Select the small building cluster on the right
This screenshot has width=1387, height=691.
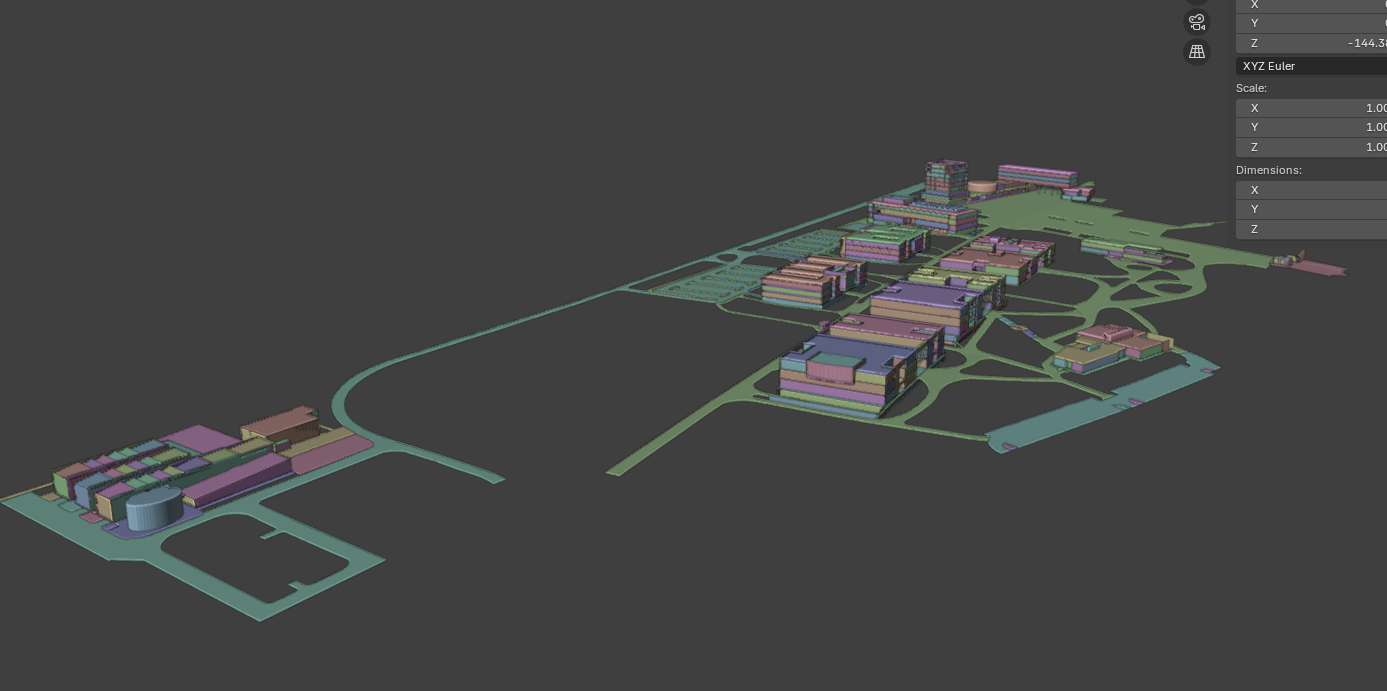tap(1110, 347)
